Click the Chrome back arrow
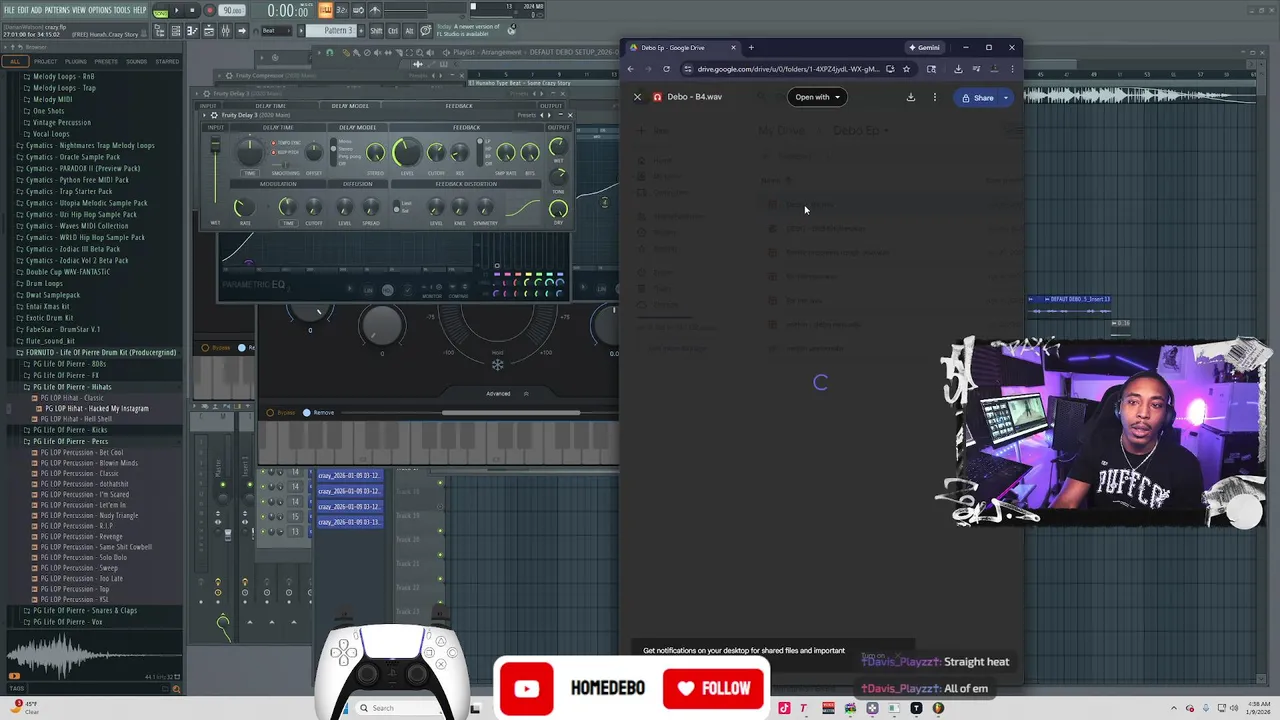Image resolution: width=1280 pixels, height=720 pixels. click(x=630, y=69)
